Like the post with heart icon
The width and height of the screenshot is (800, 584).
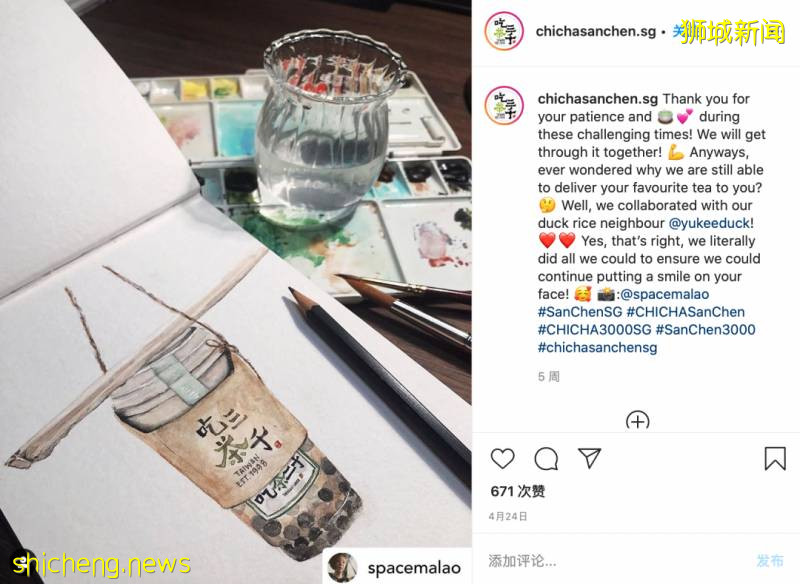coord(503,459)
